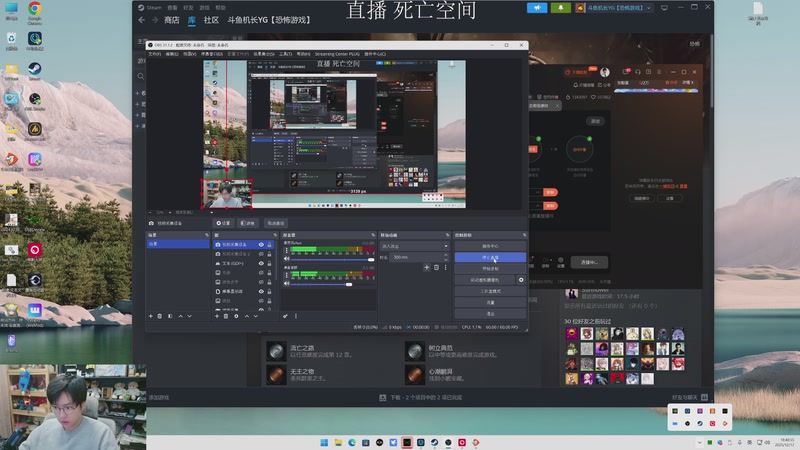Screen dimensions: 800x450
Task: Open hamburger menu in Douyu tool window
Action: coord(659,72)
